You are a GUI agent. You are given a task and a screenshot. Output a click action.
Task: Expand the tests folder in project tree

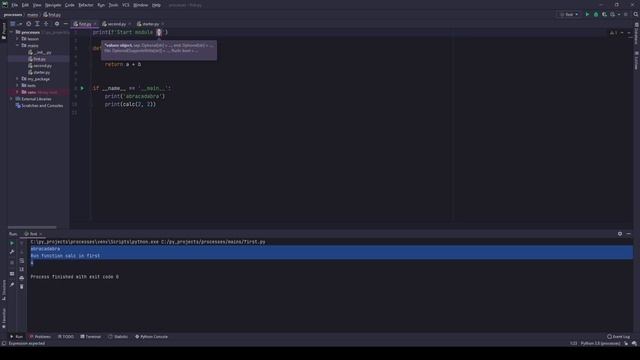18,86
